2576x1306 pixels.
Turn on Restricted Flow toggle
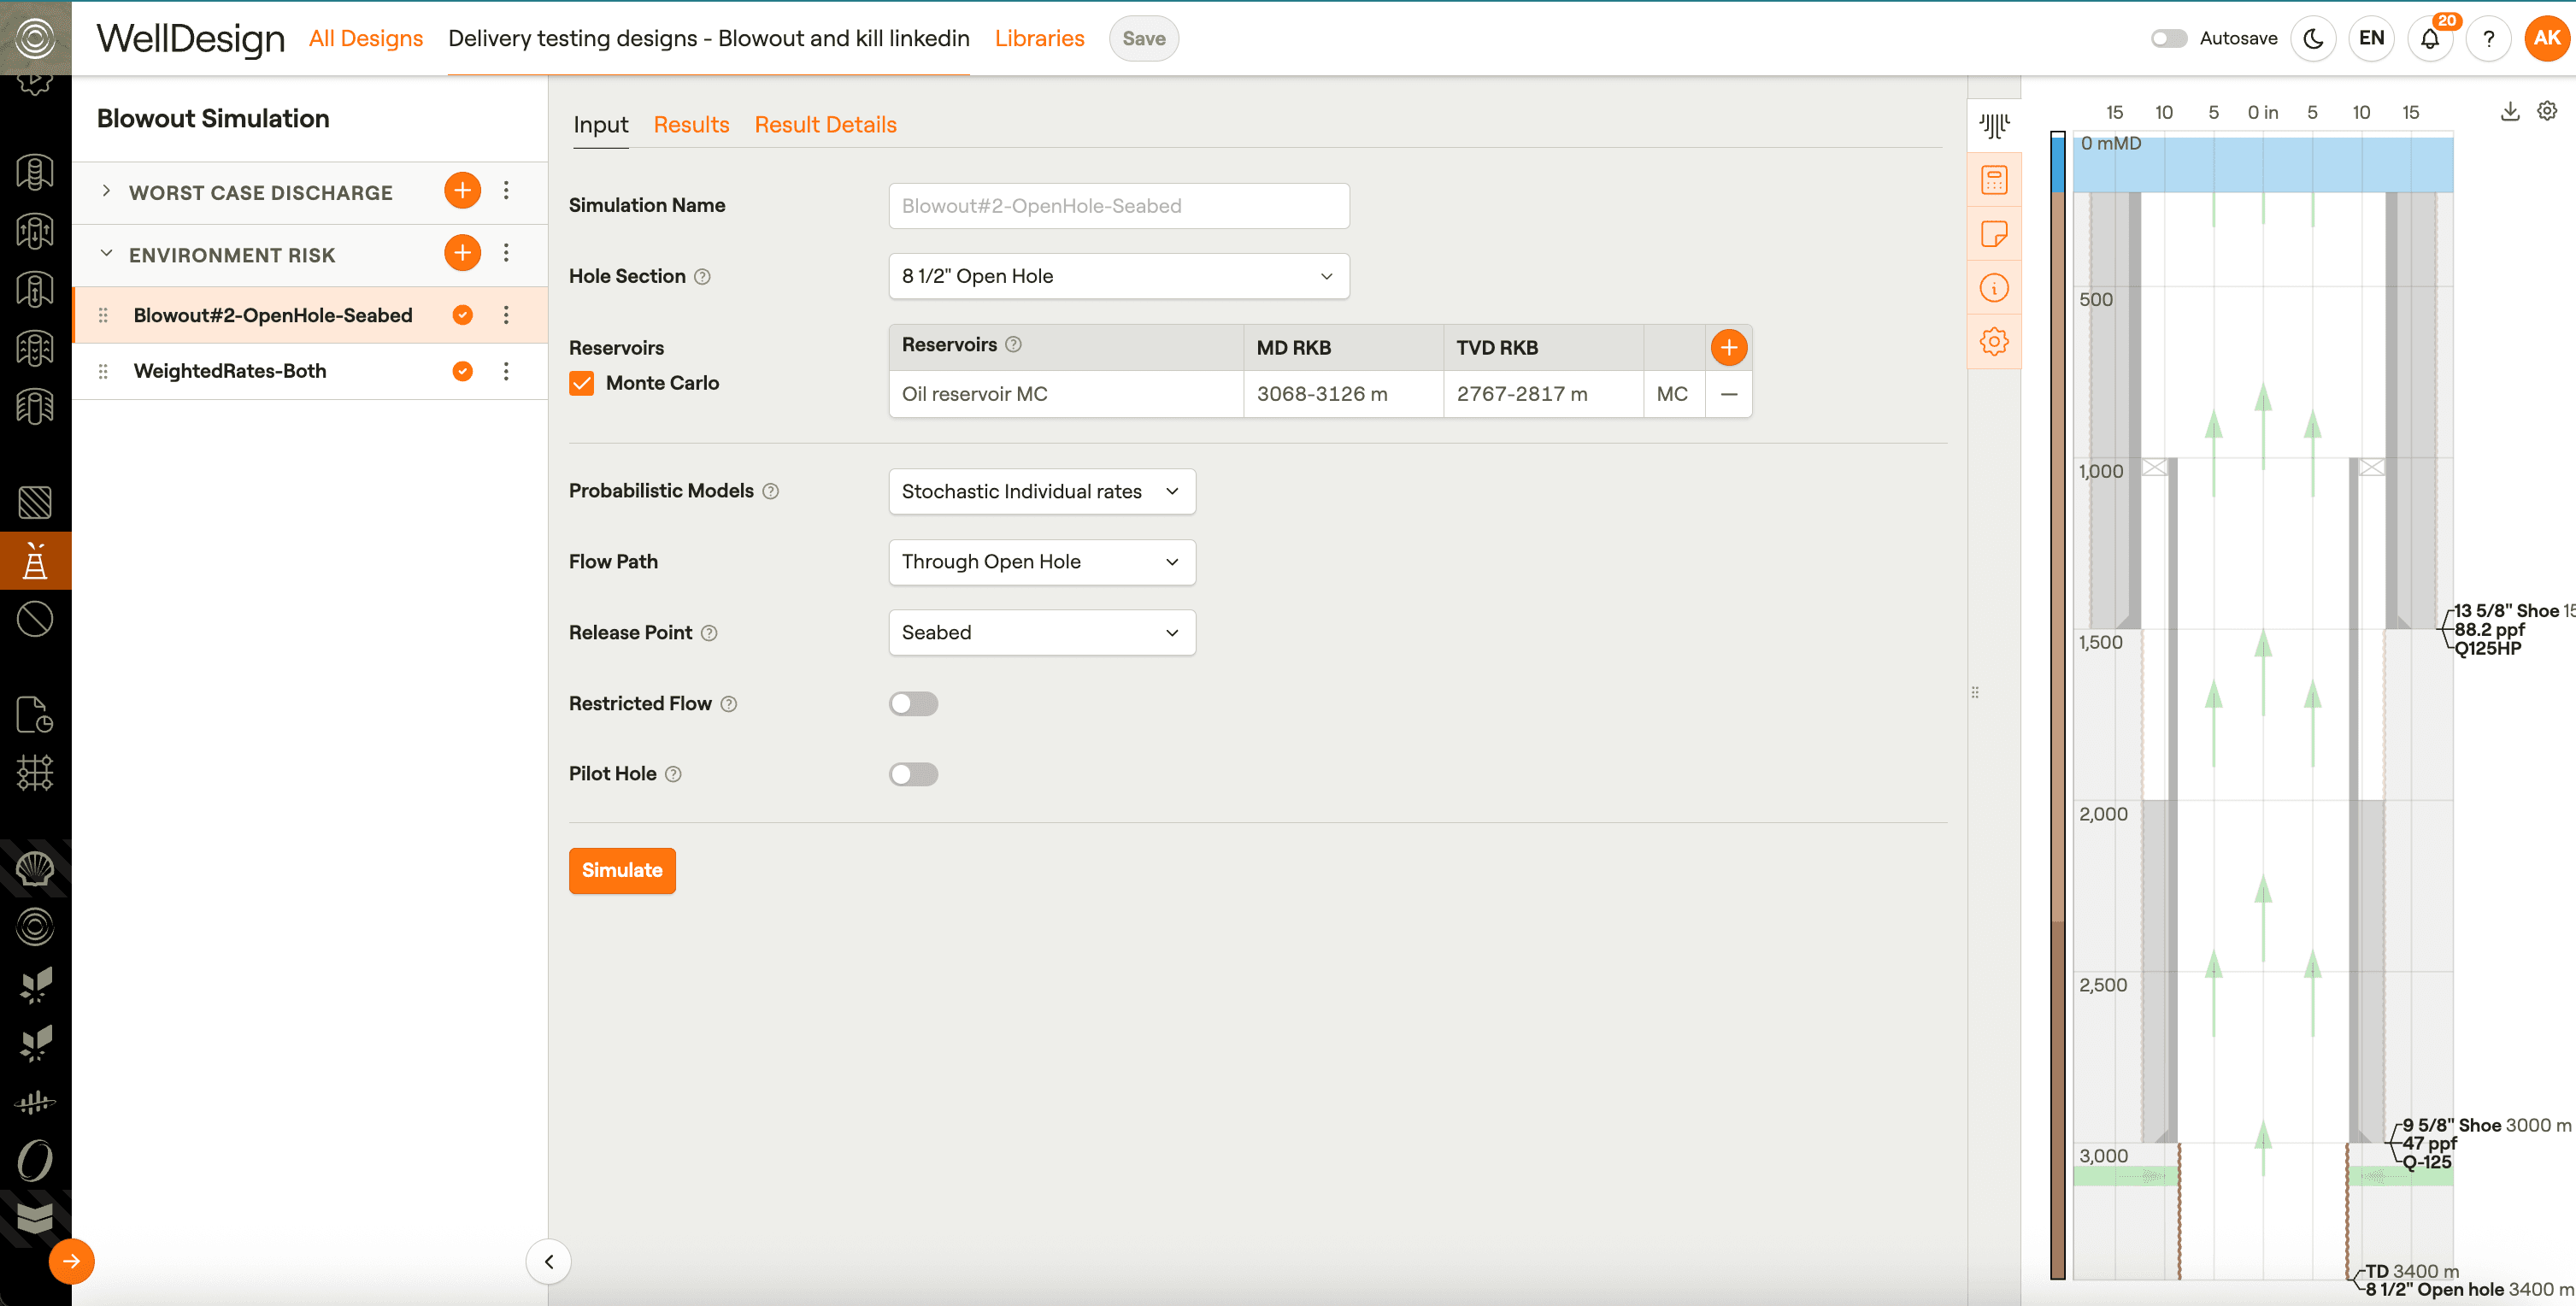pos(913,704)
